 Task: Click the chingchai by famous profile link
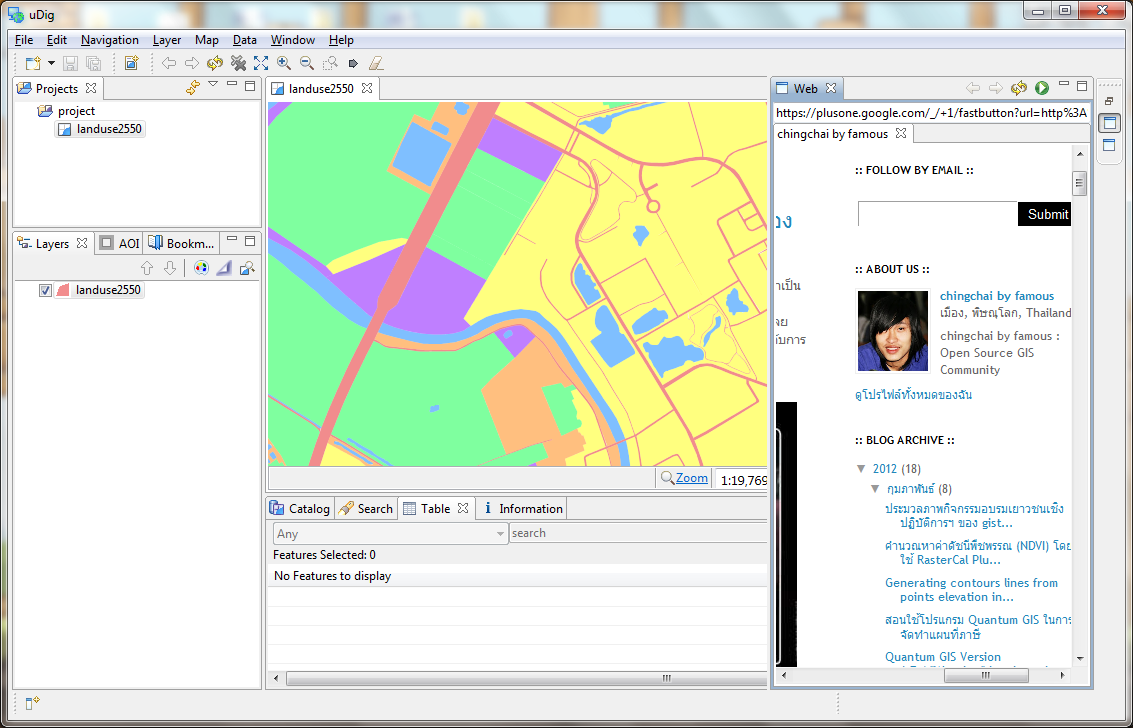tap(996, 295)
